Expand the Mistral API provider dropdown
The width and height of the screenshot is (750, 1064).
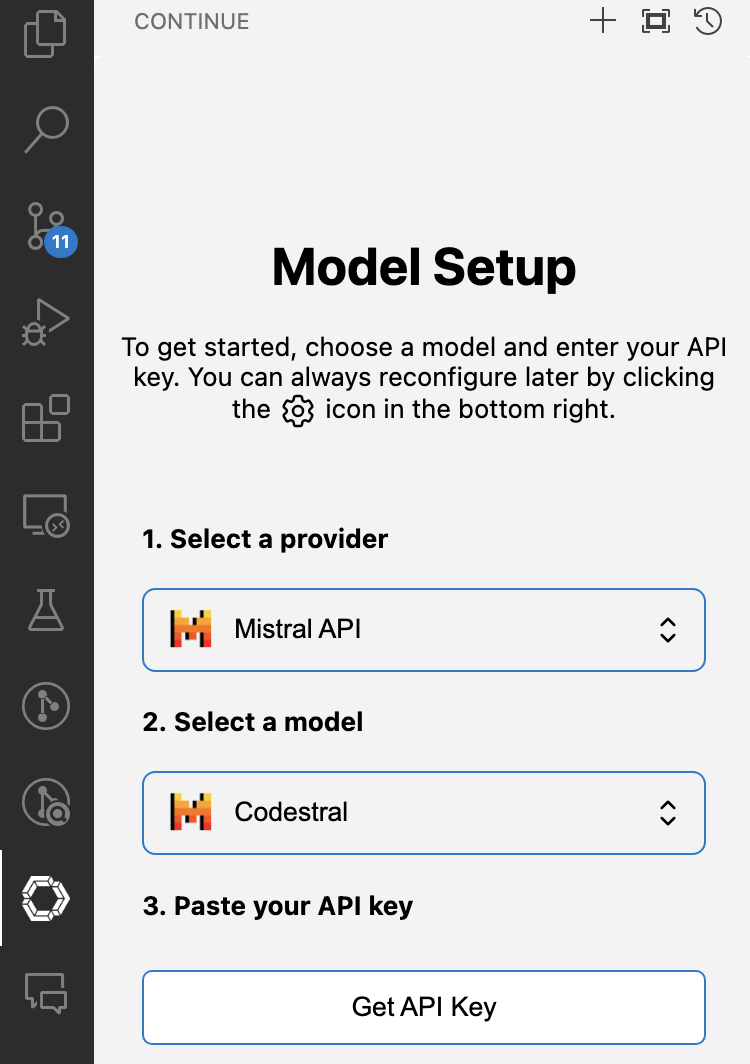(424, 629)
